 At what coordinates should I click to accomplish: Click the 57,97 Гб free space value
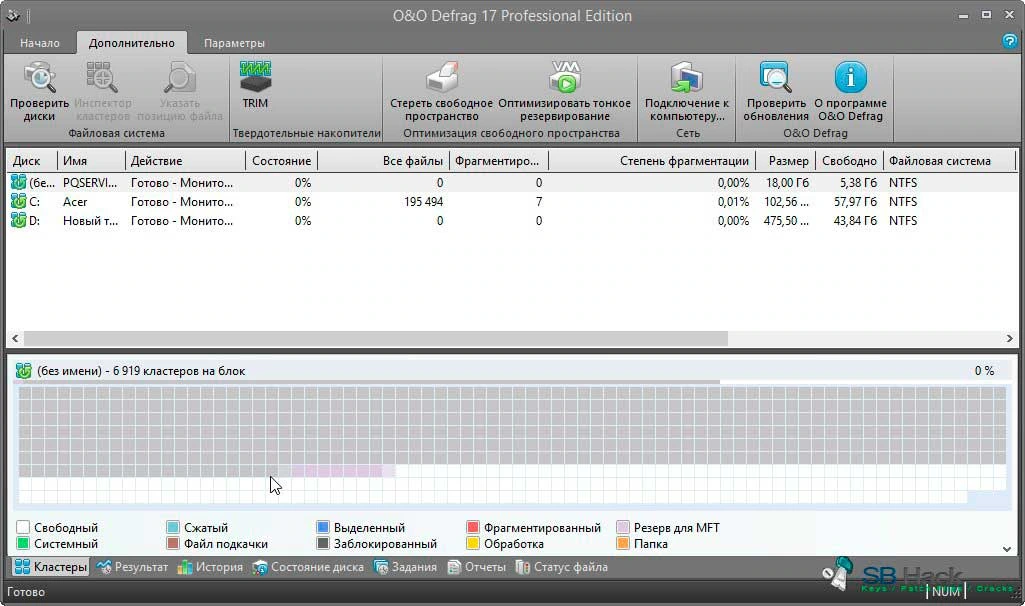(x=855, y=202)
